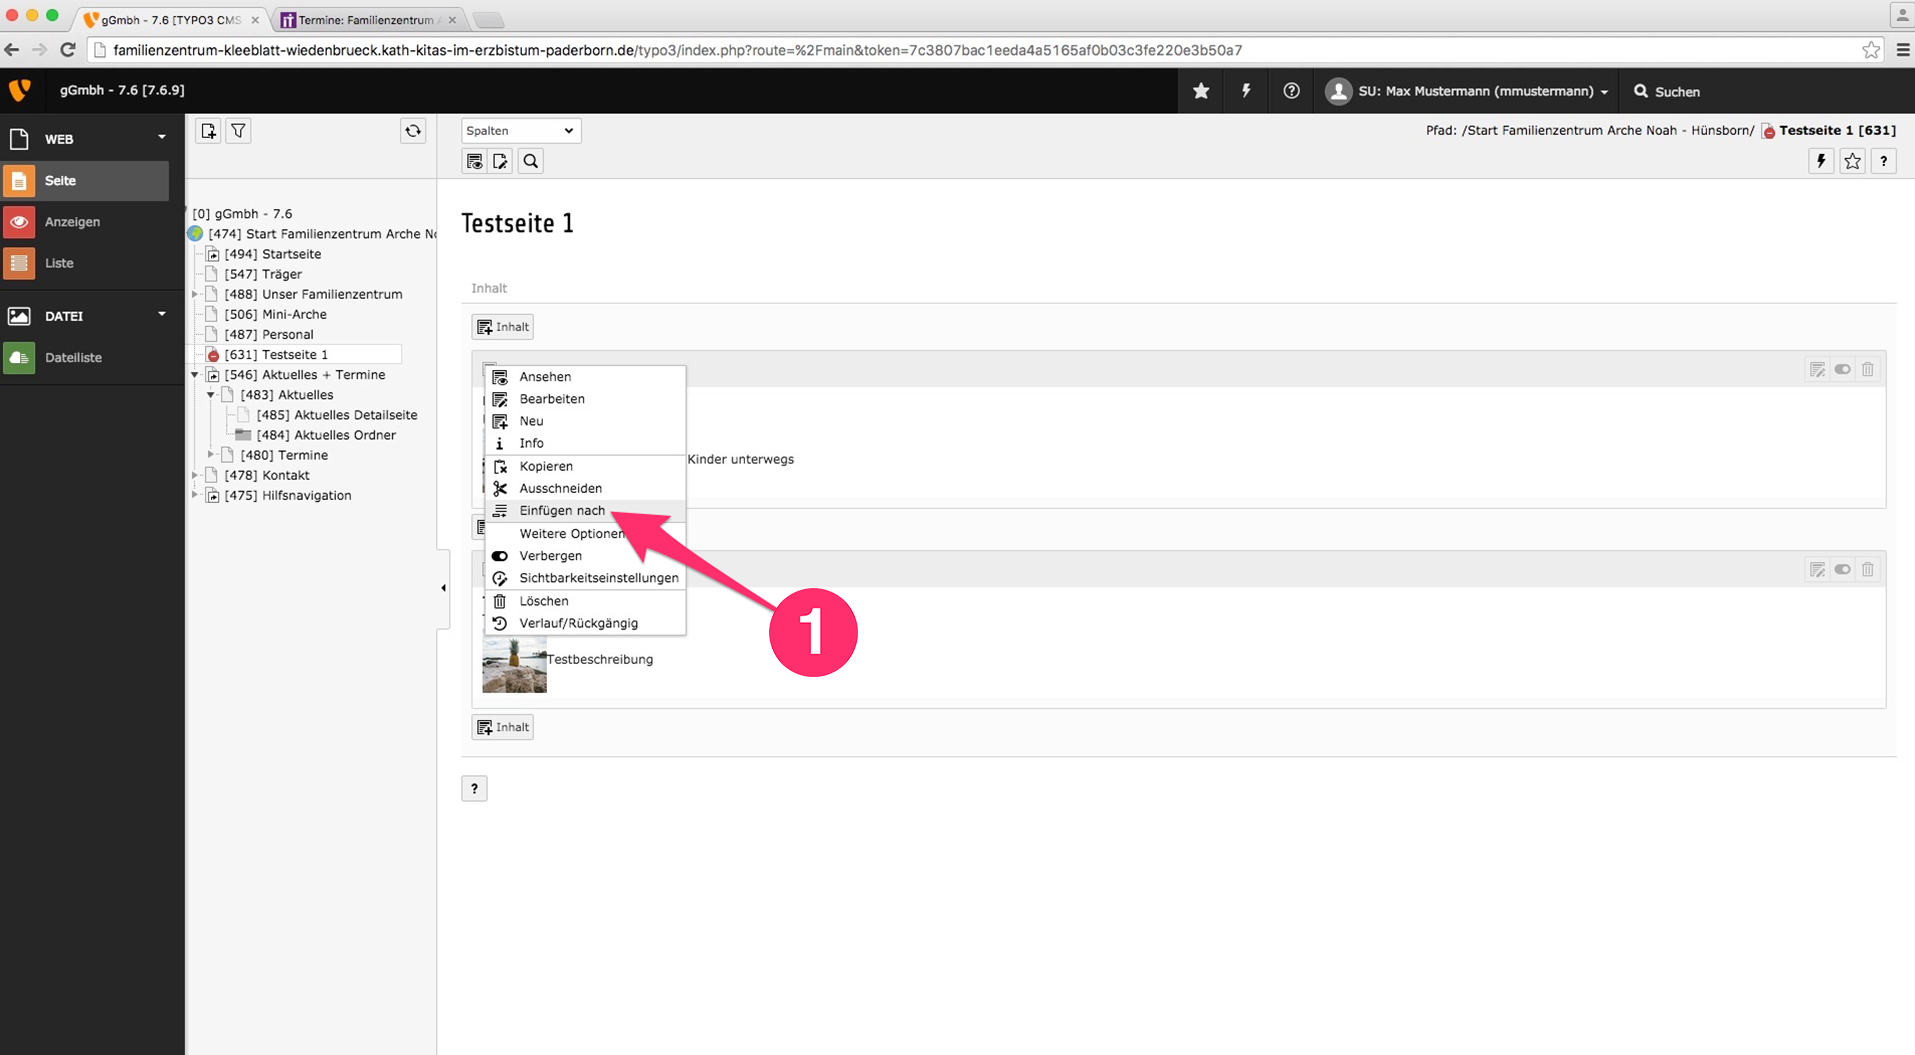Collapse the Aktuelles + Termine tree node
1915x1055 pixels.
point(195,375)
